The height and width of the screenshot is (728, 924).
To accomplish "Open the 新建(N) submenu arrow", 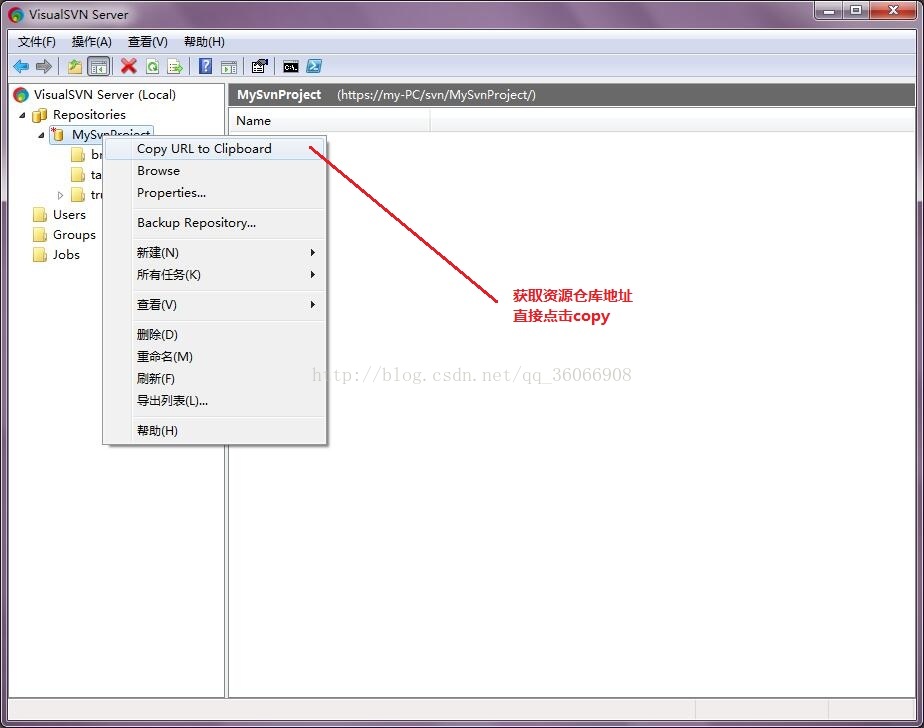I will point(313,252).
